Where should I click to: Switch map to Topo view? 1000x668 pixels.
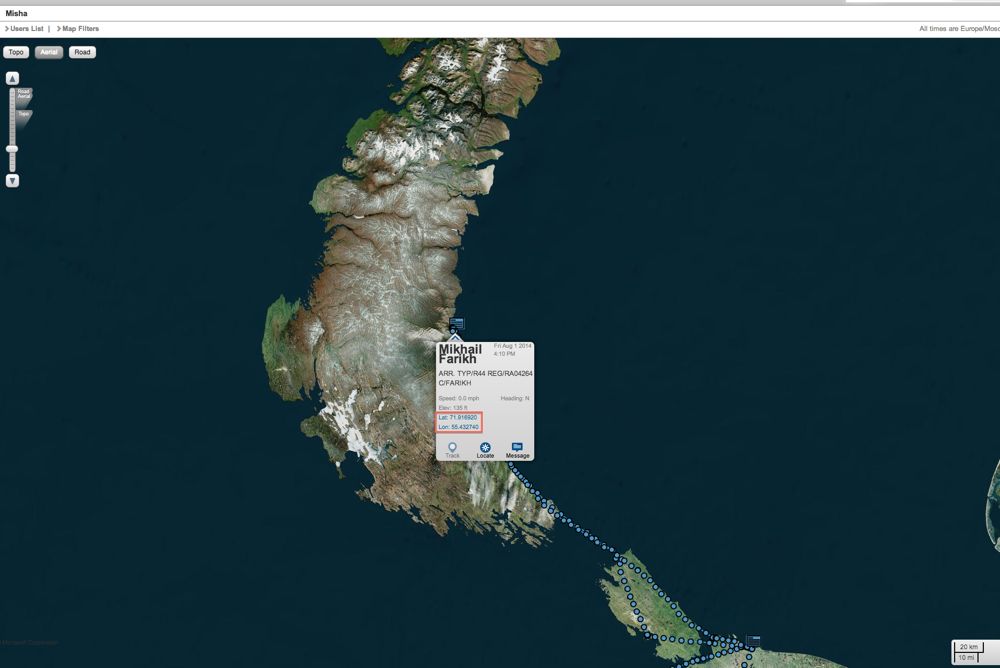tap(16, 52)
